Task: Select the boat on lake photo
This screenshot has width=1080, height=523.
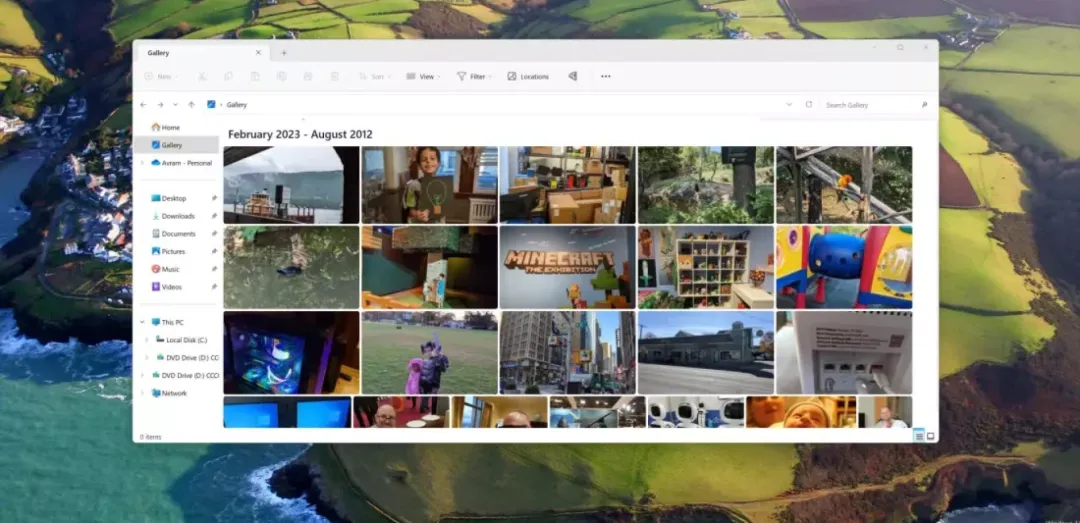Action: coord(291,185)
